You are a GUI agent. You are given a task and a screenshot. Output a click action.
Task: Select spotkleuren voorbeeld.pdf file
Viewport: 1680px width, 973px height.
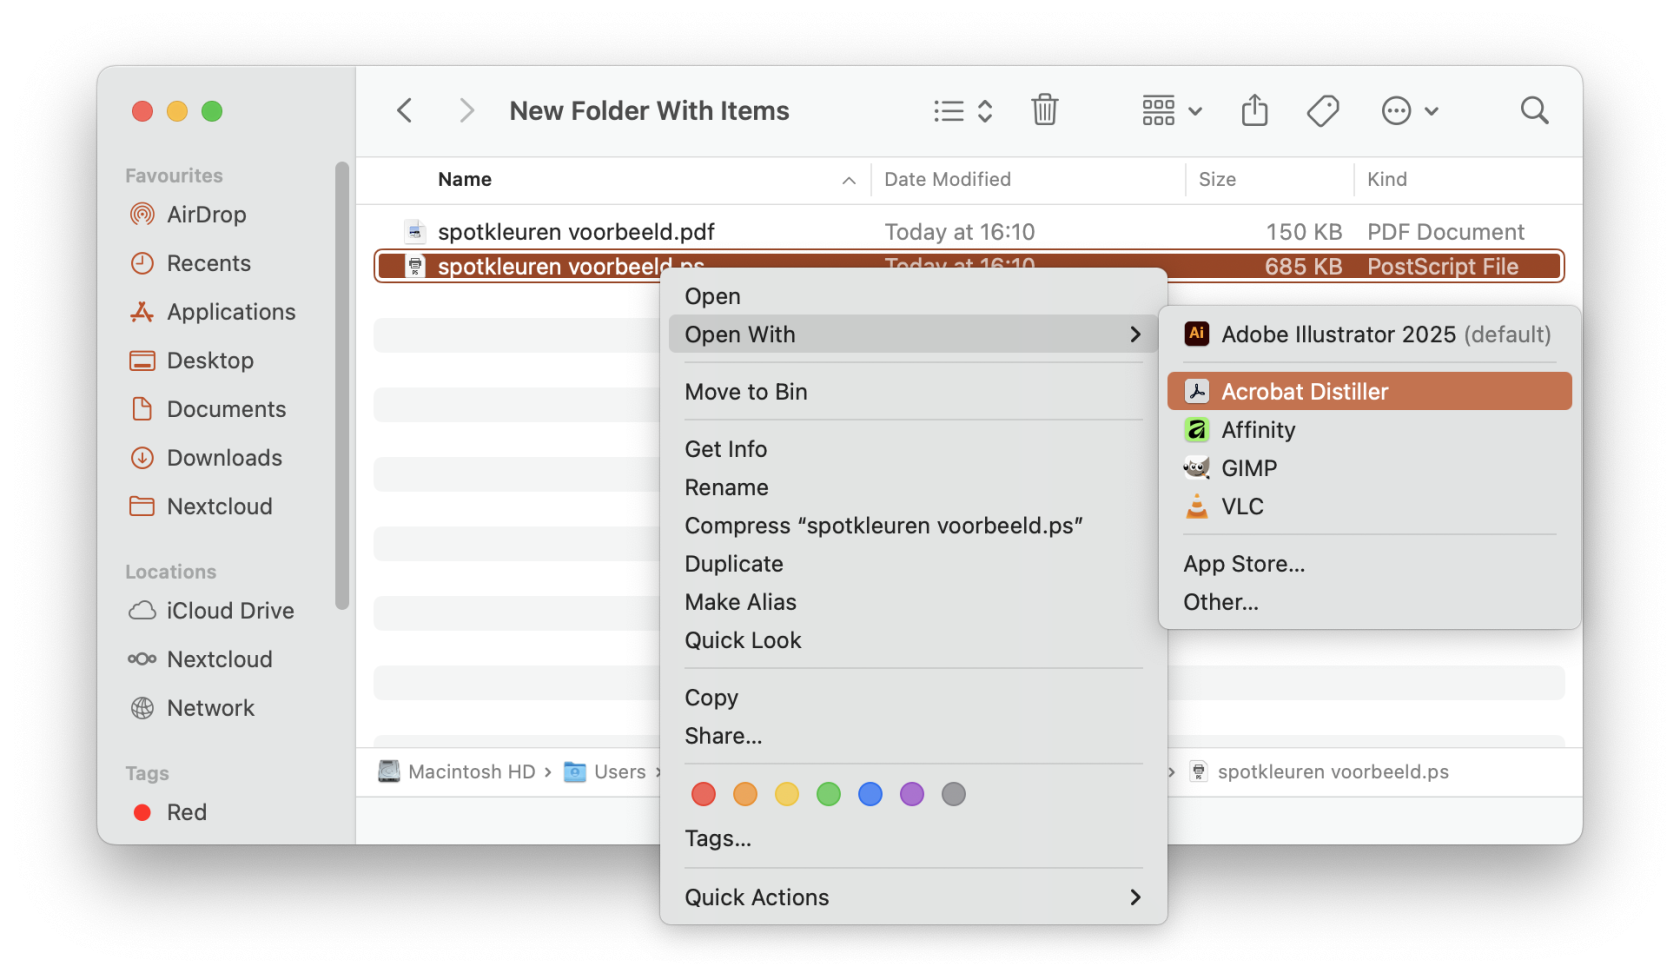pyautogui.click(x=969, y=232)
